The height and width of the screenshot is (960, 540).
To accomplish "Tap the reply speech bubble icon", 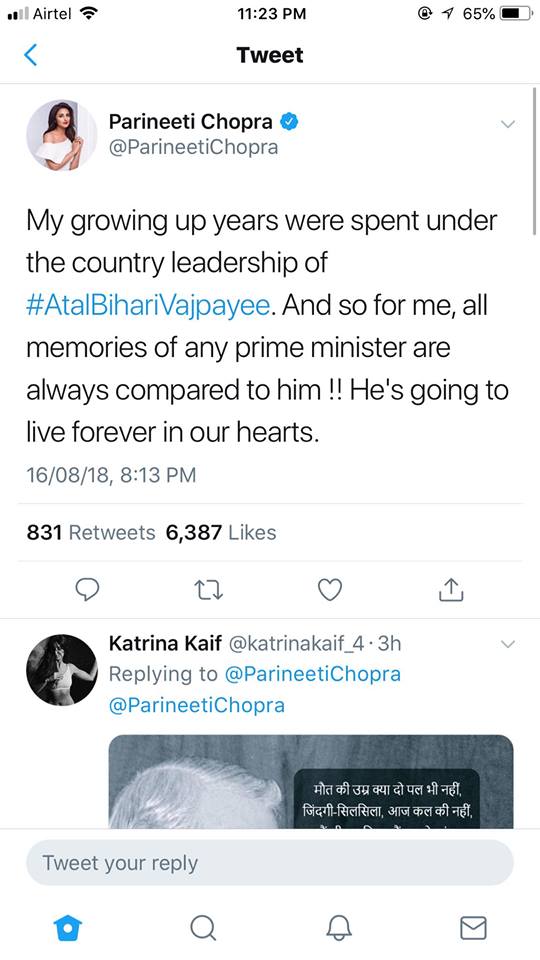I will click(87, 589).
